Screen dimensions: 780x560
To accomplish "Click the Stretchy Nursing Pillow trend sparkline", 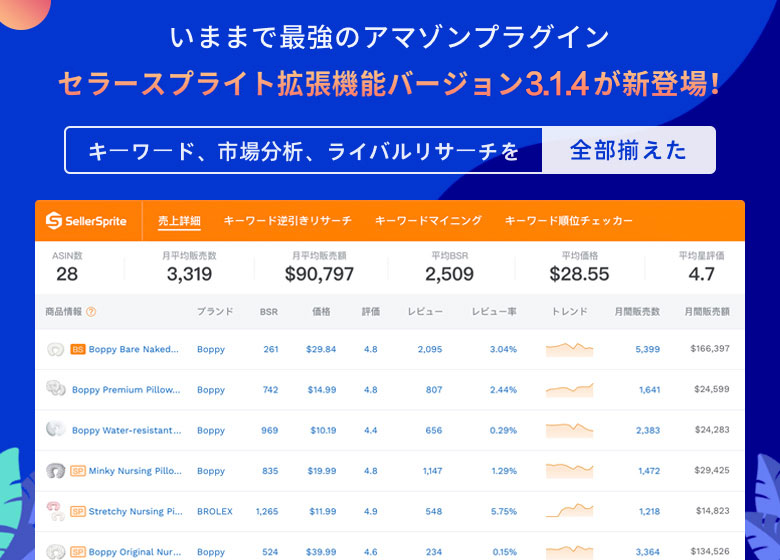I will 569,511.
